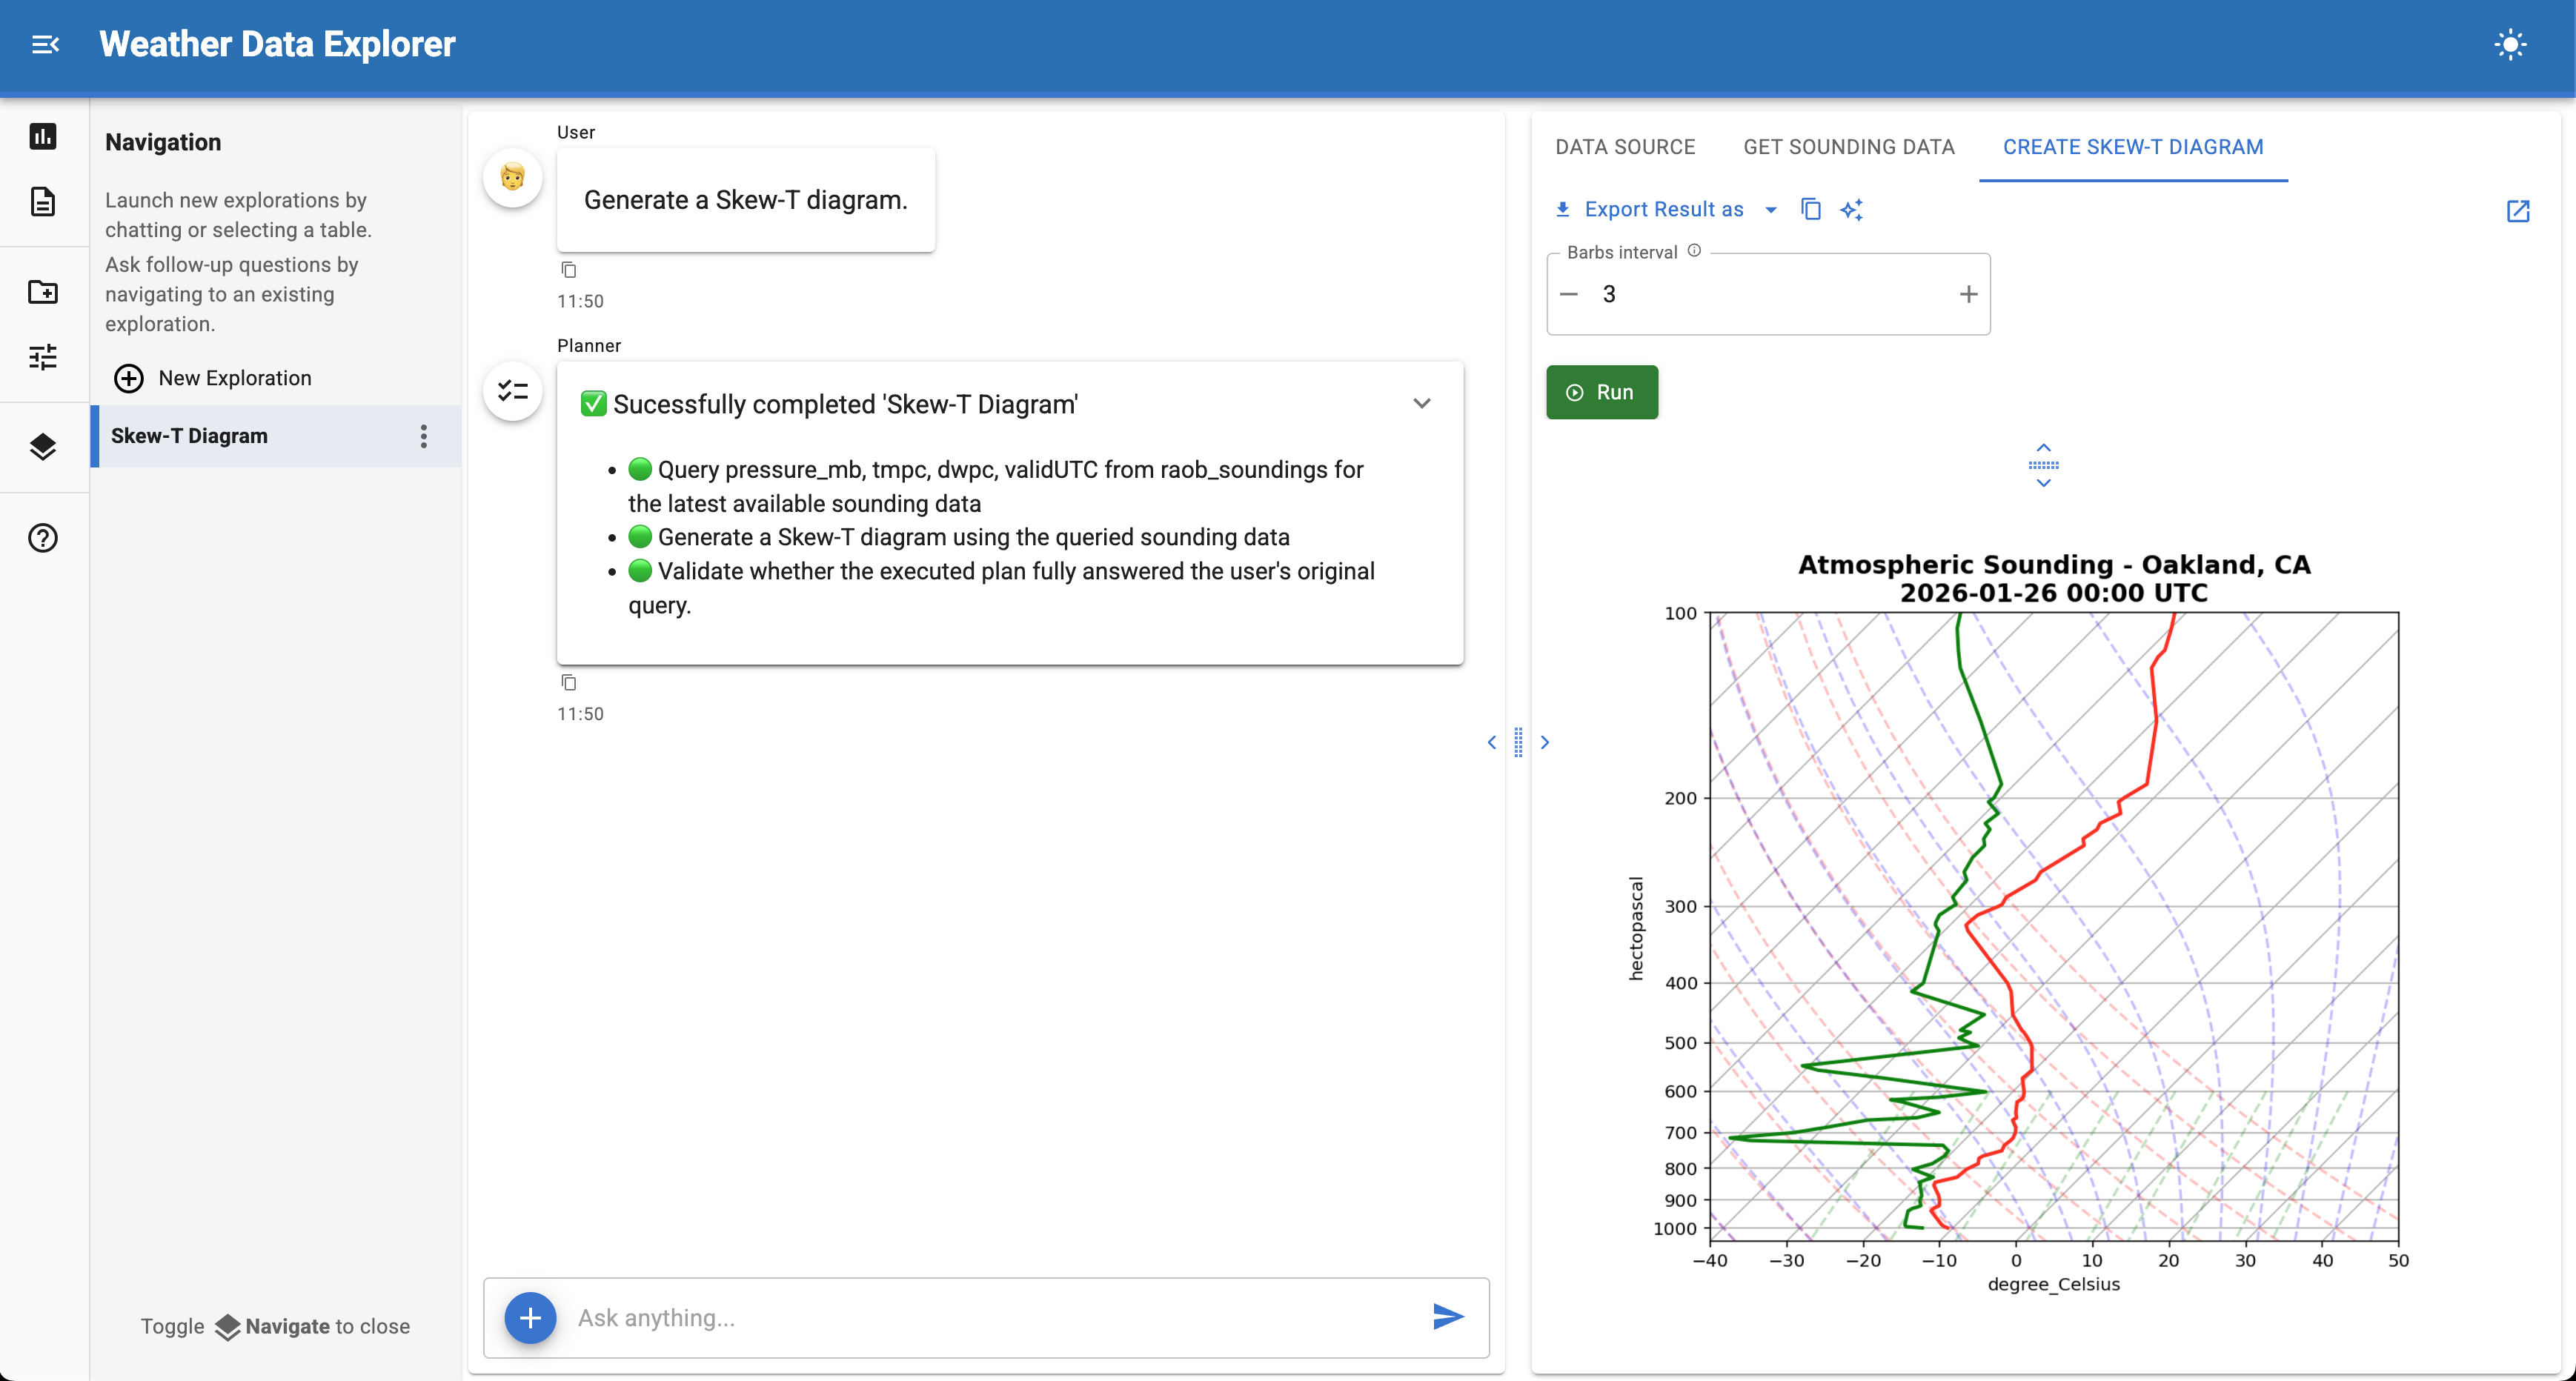
Task: Click the down chevron below horizontal splitter
Action: pyautogui.click(x=2044, y=483)
